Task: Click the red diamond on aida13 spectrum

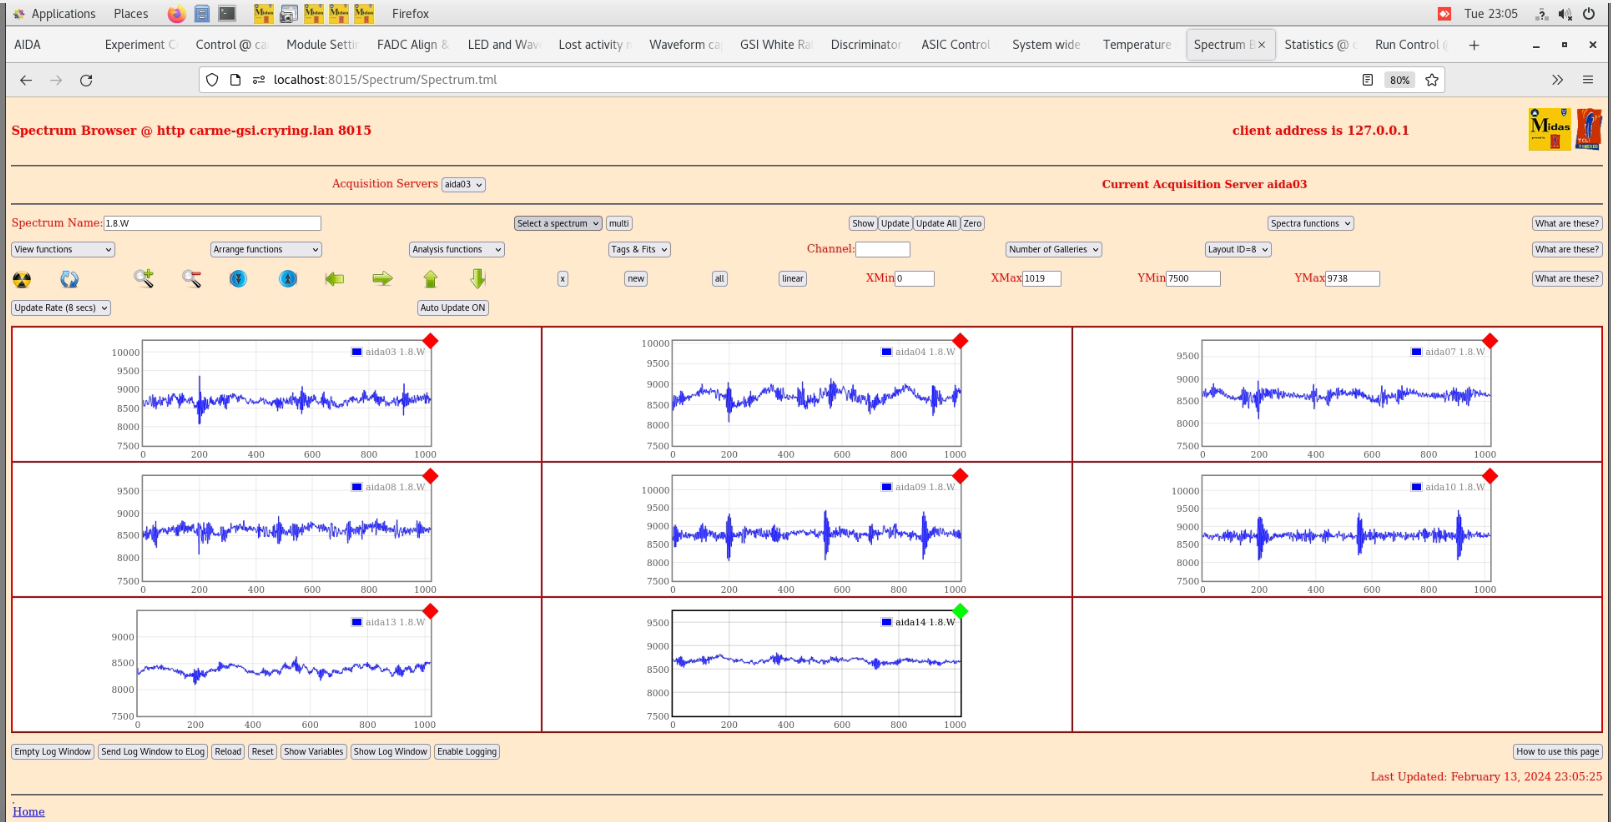Action: [431, 611]
